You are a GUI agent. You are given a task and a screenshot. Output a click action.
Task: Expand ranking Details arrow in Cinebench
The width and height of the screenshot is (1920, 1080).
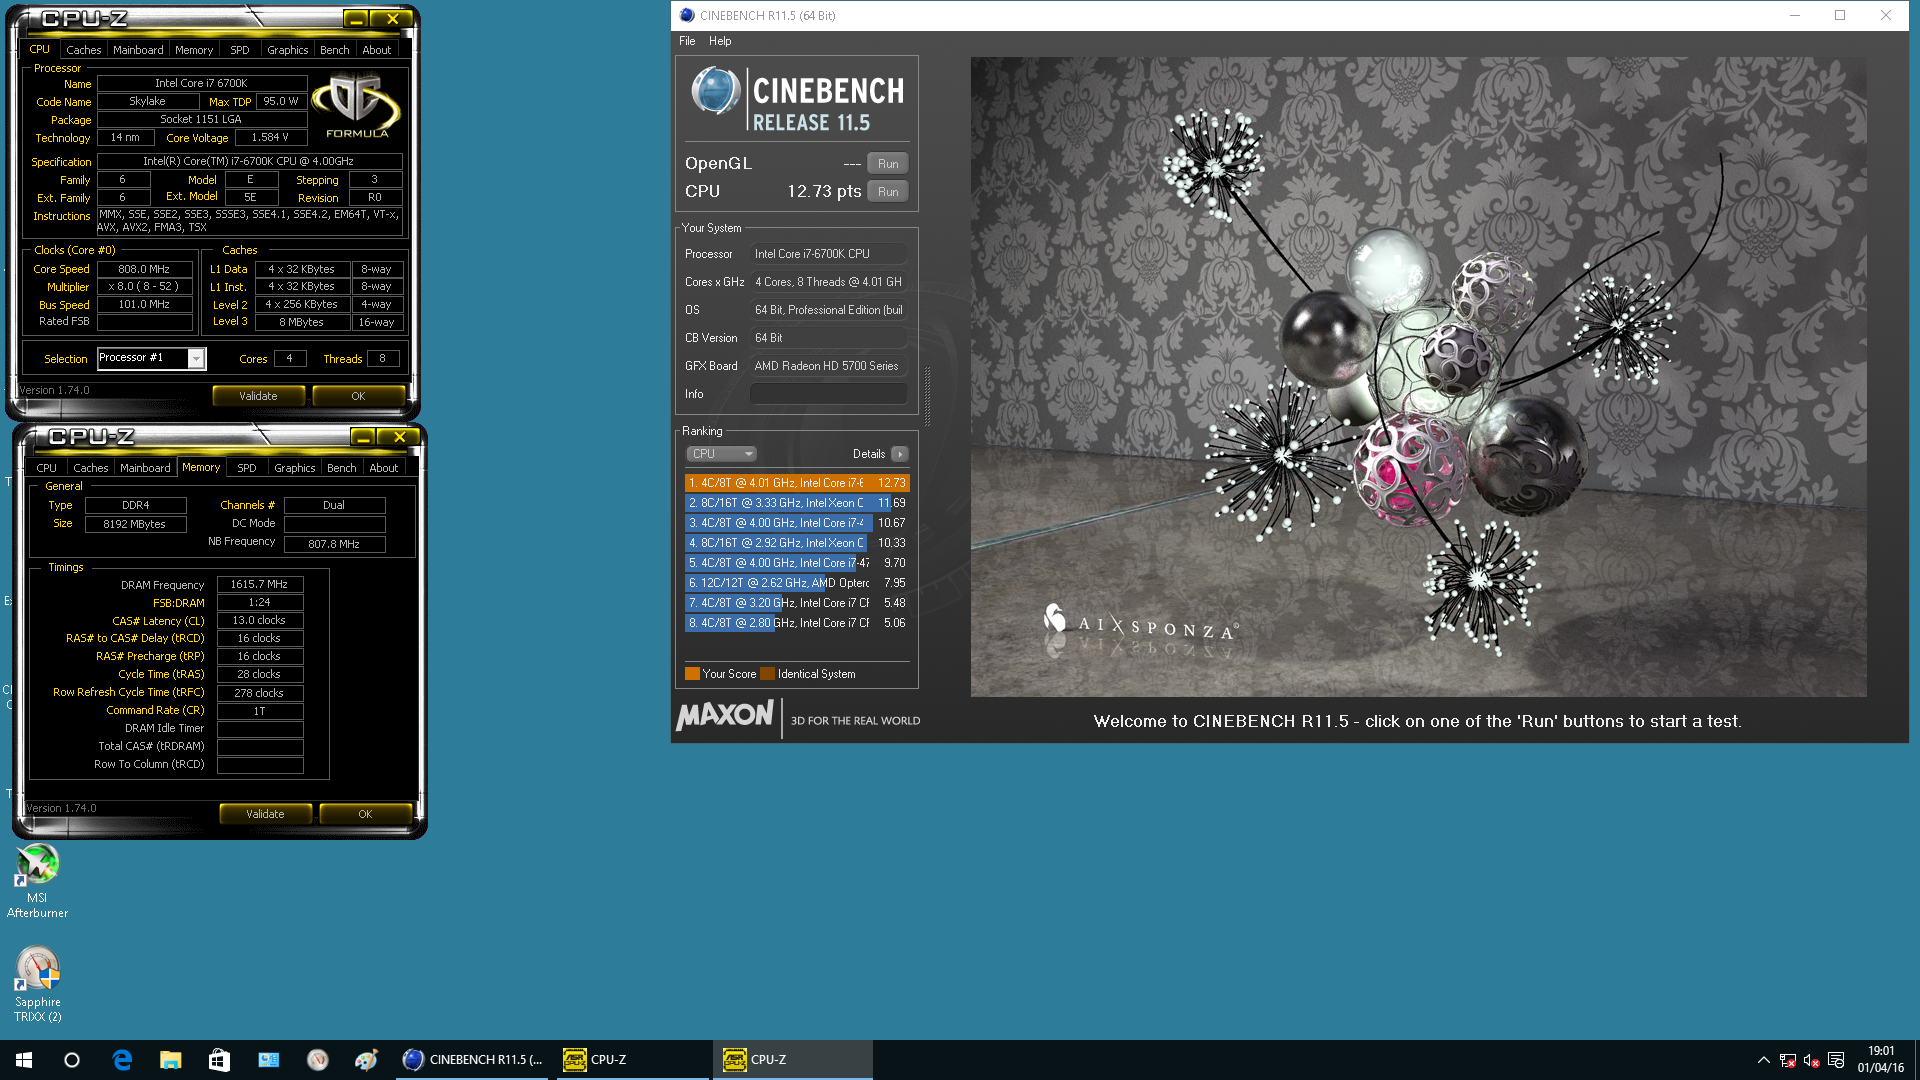click(x=900, y=454)
